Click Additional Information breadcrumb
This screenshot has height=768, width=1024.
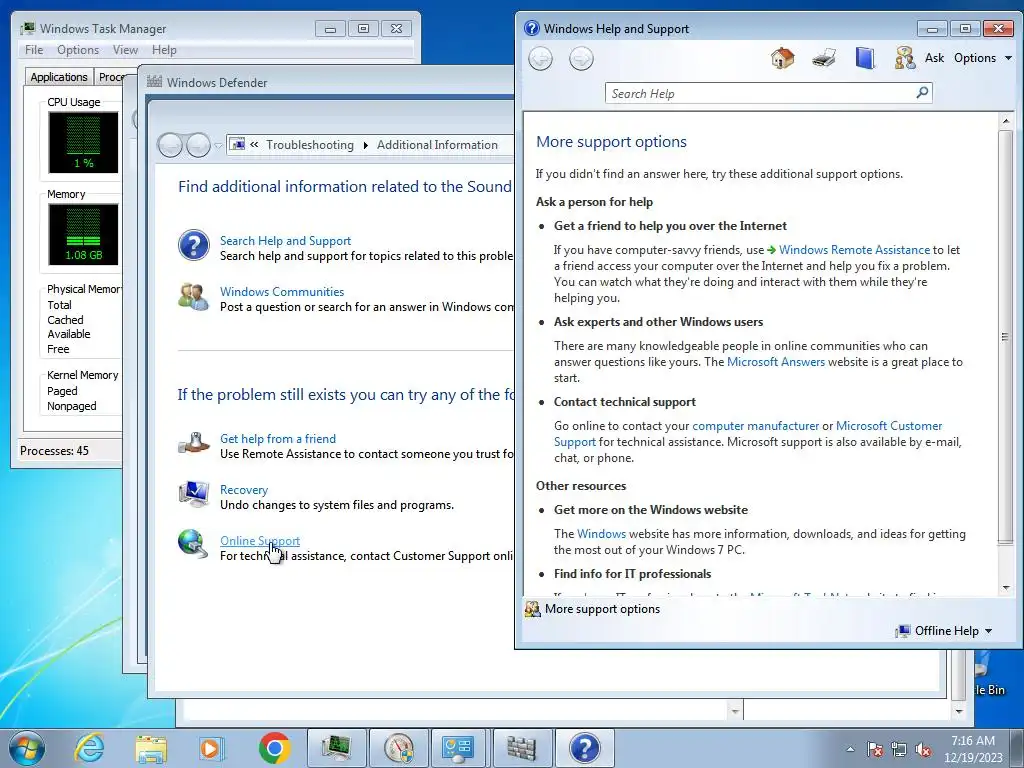(x=437, y=145)
